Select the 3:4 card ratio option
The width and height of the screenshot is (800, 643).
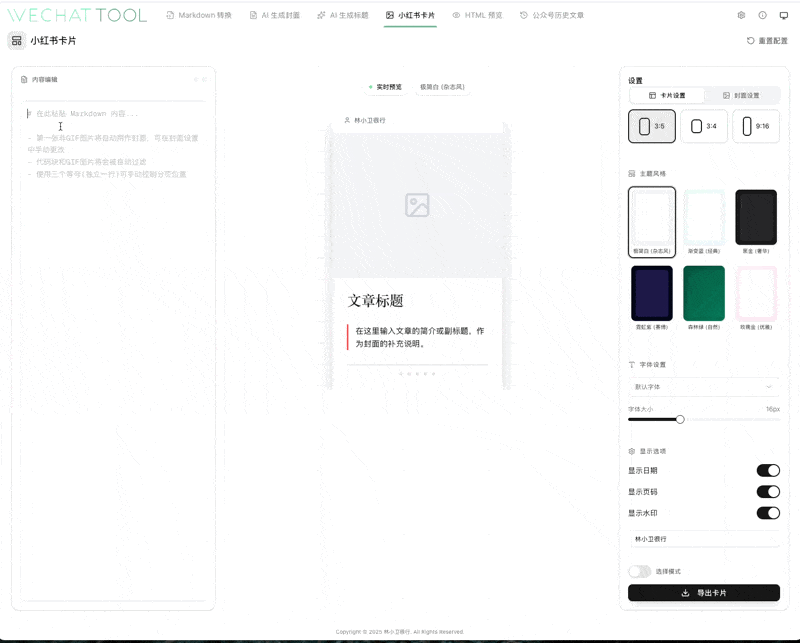(704, 126)
